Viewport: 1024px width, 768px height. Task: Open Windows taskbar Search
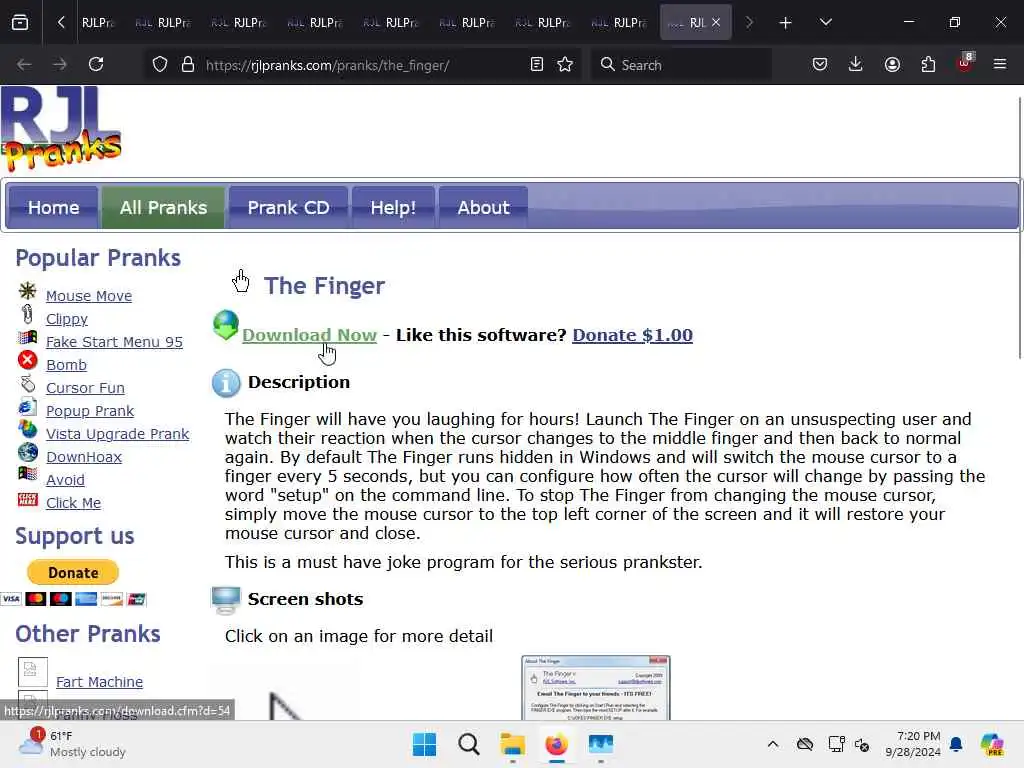click(468, 744)
